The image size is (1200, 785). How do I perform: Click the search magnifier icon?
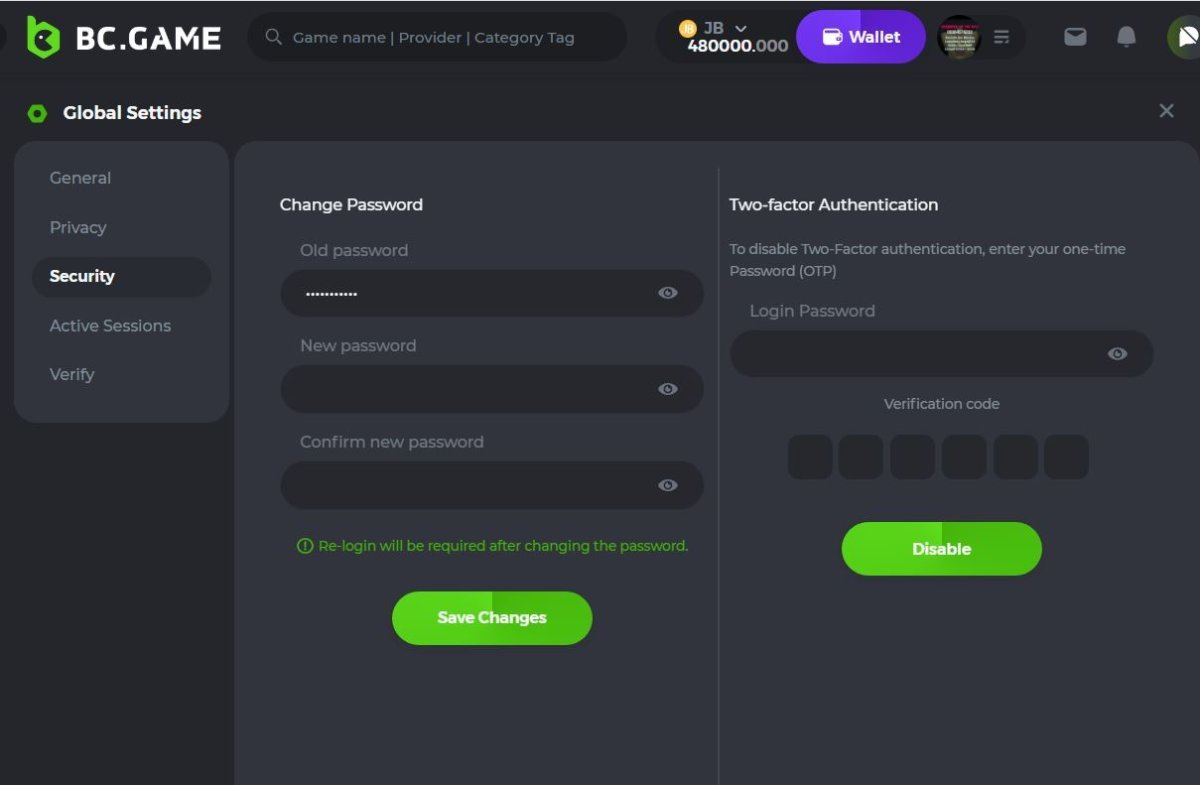(273, 37)
